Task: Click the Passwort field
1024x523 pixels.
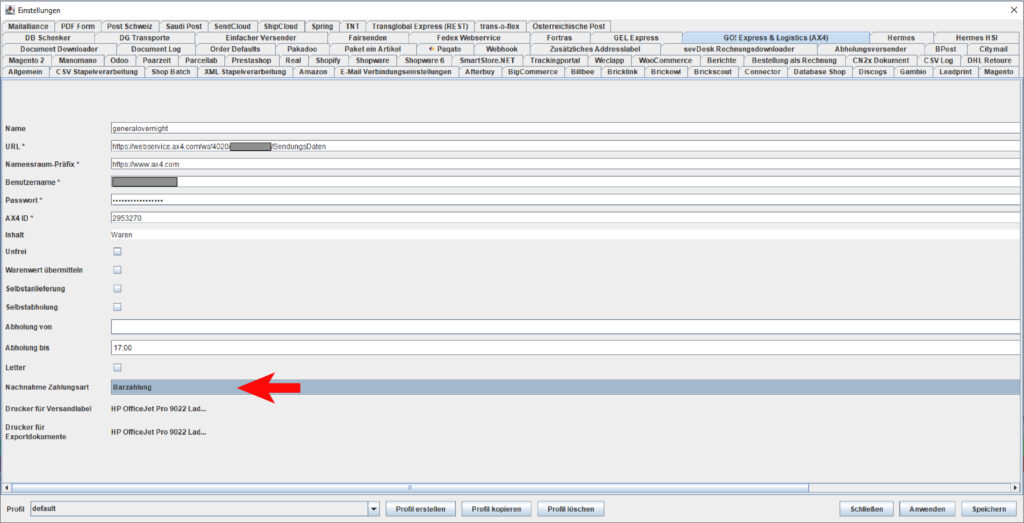Action: [566, 200]
